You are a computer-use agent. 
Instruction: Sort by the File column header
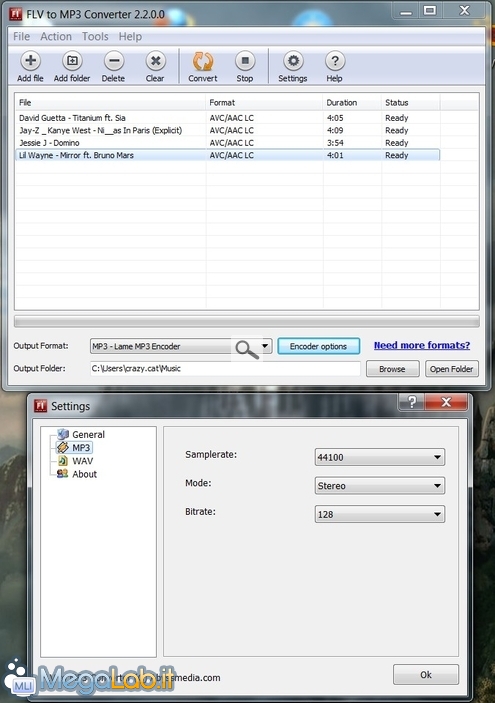click(110, 103)
